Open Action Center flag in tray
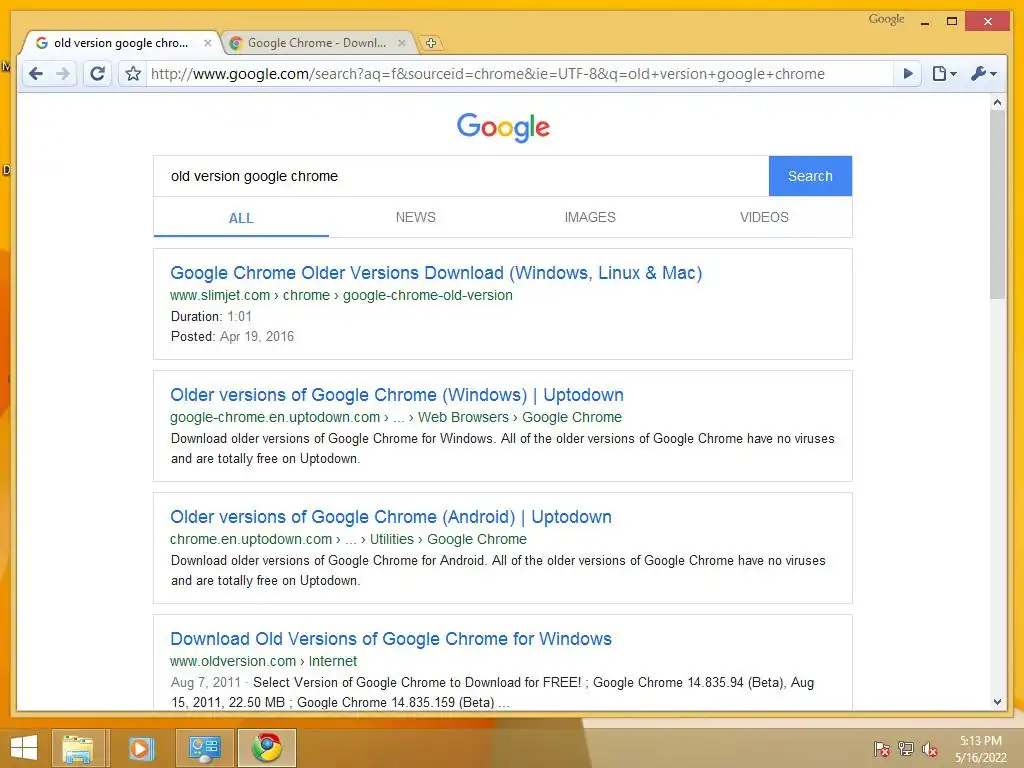Image resolution: width=1024 pixels, height=768 pixels. pos(882,749)
